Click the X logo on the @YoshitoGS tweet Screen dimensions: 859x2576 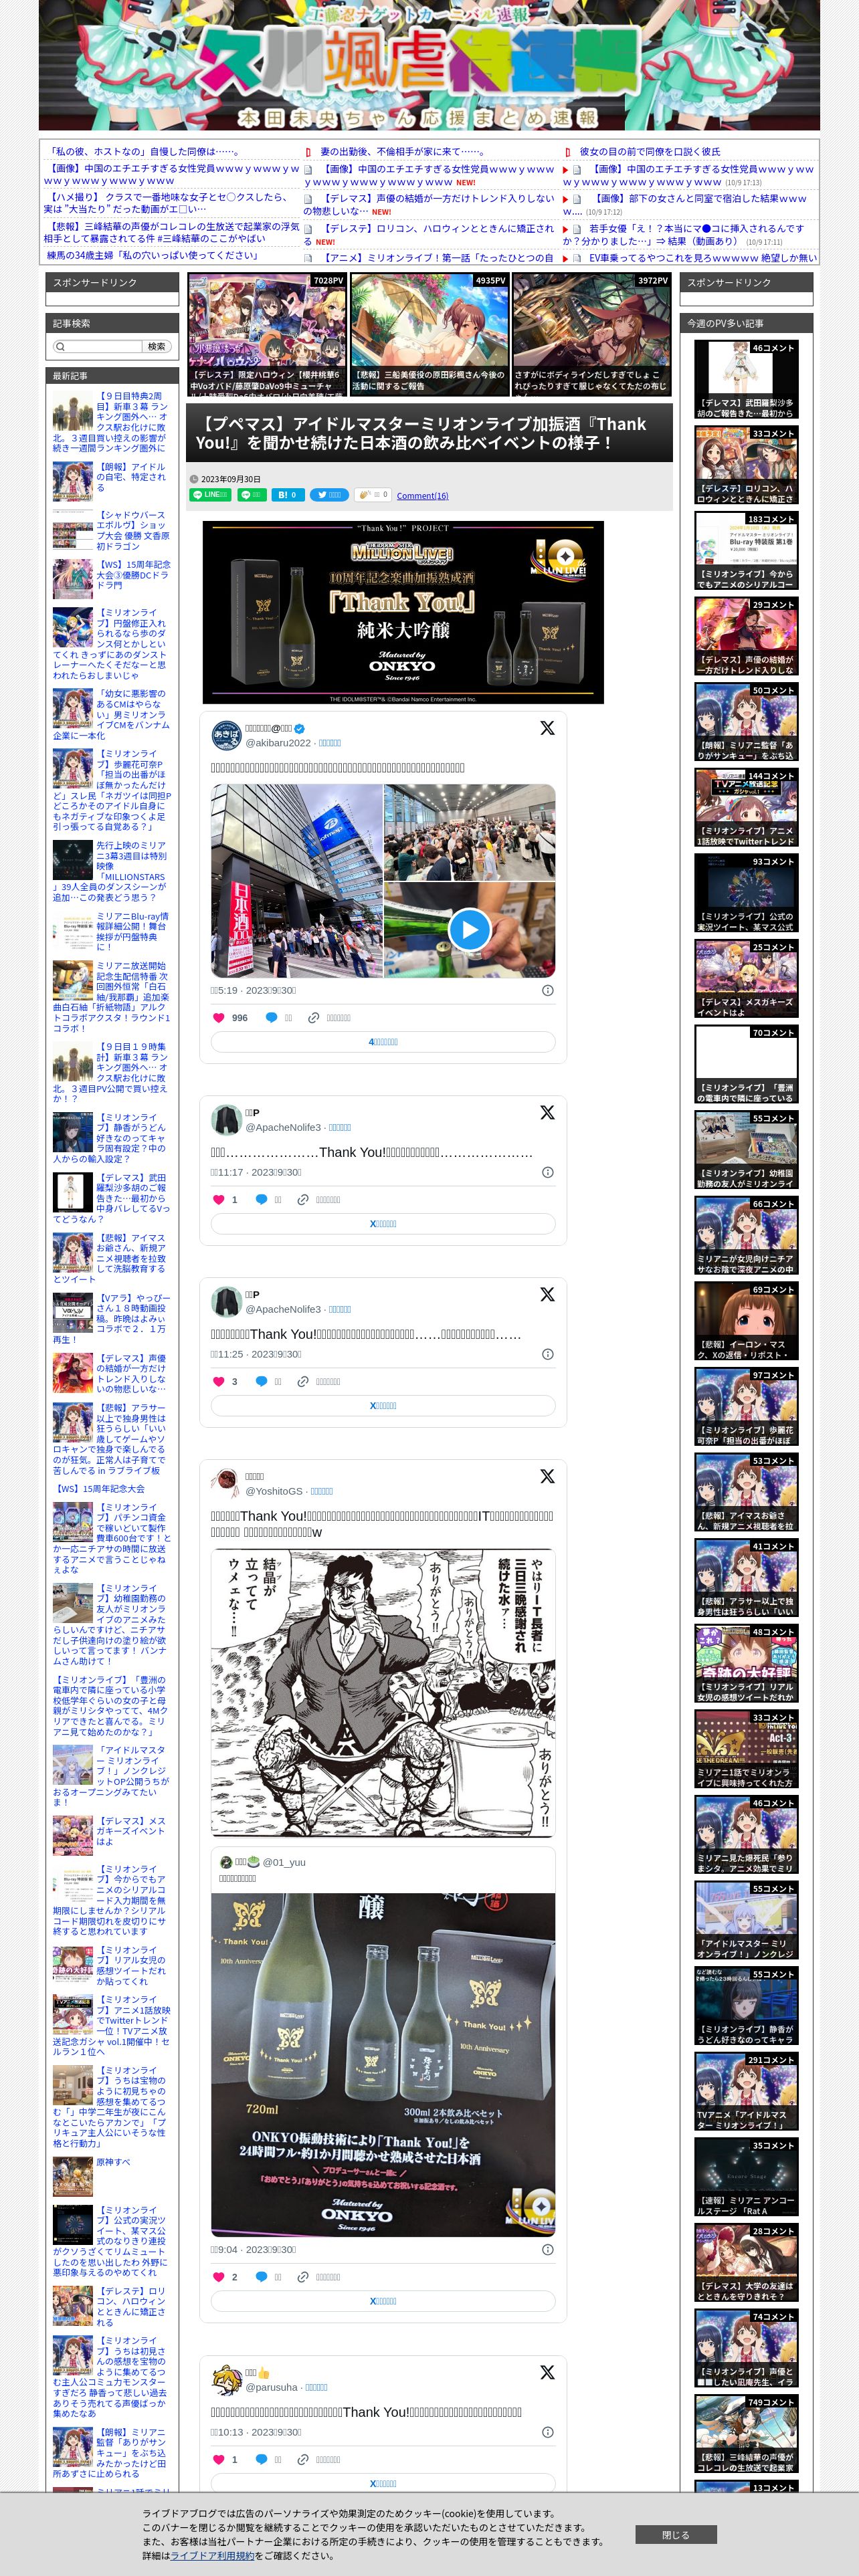547,1477
